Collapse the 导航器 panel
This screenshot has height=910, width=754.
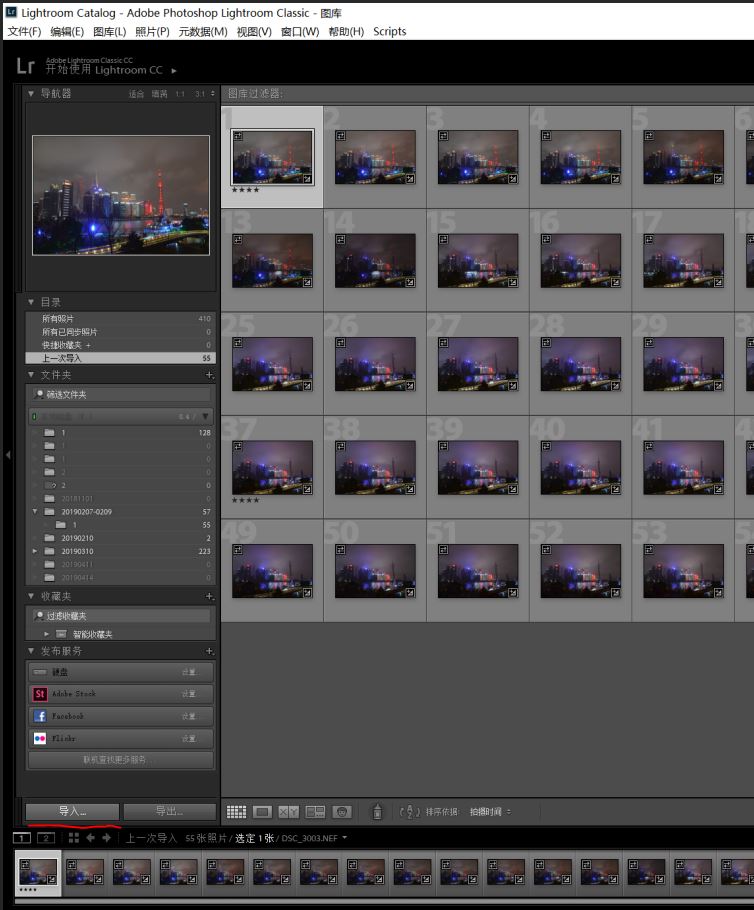[31, 93]
